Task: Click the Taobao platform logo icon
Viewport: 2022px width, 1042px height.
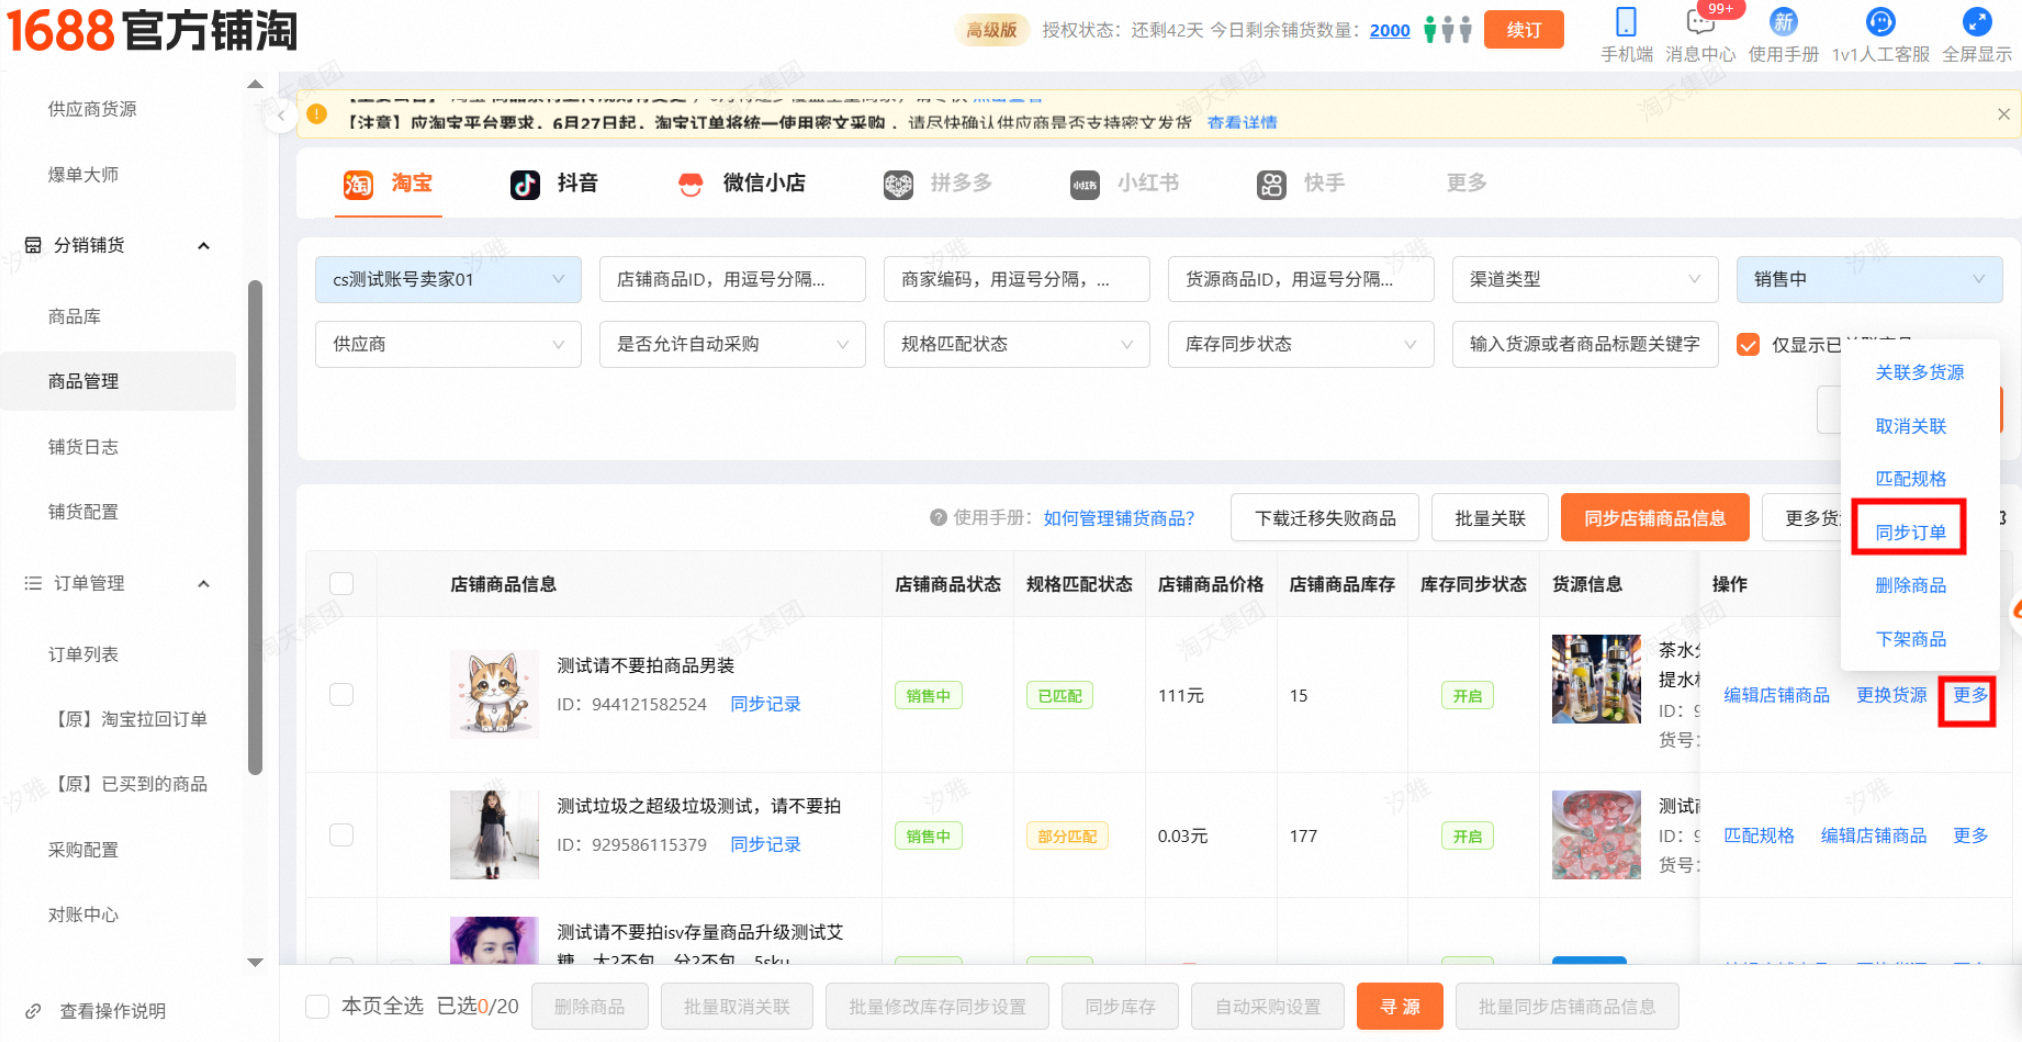Action: click(x=358, y=184)
